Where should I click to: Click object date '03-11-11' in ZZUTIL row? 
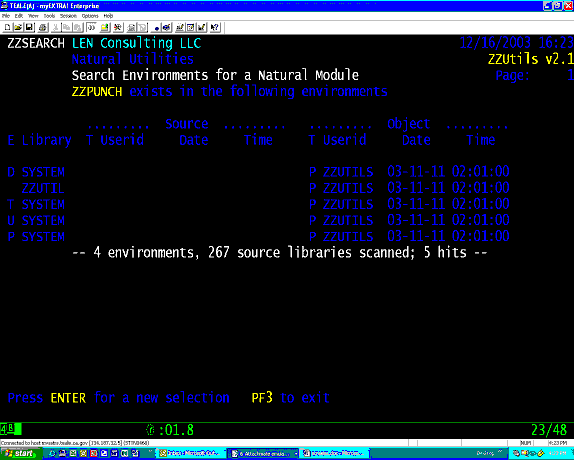point(416,188)
